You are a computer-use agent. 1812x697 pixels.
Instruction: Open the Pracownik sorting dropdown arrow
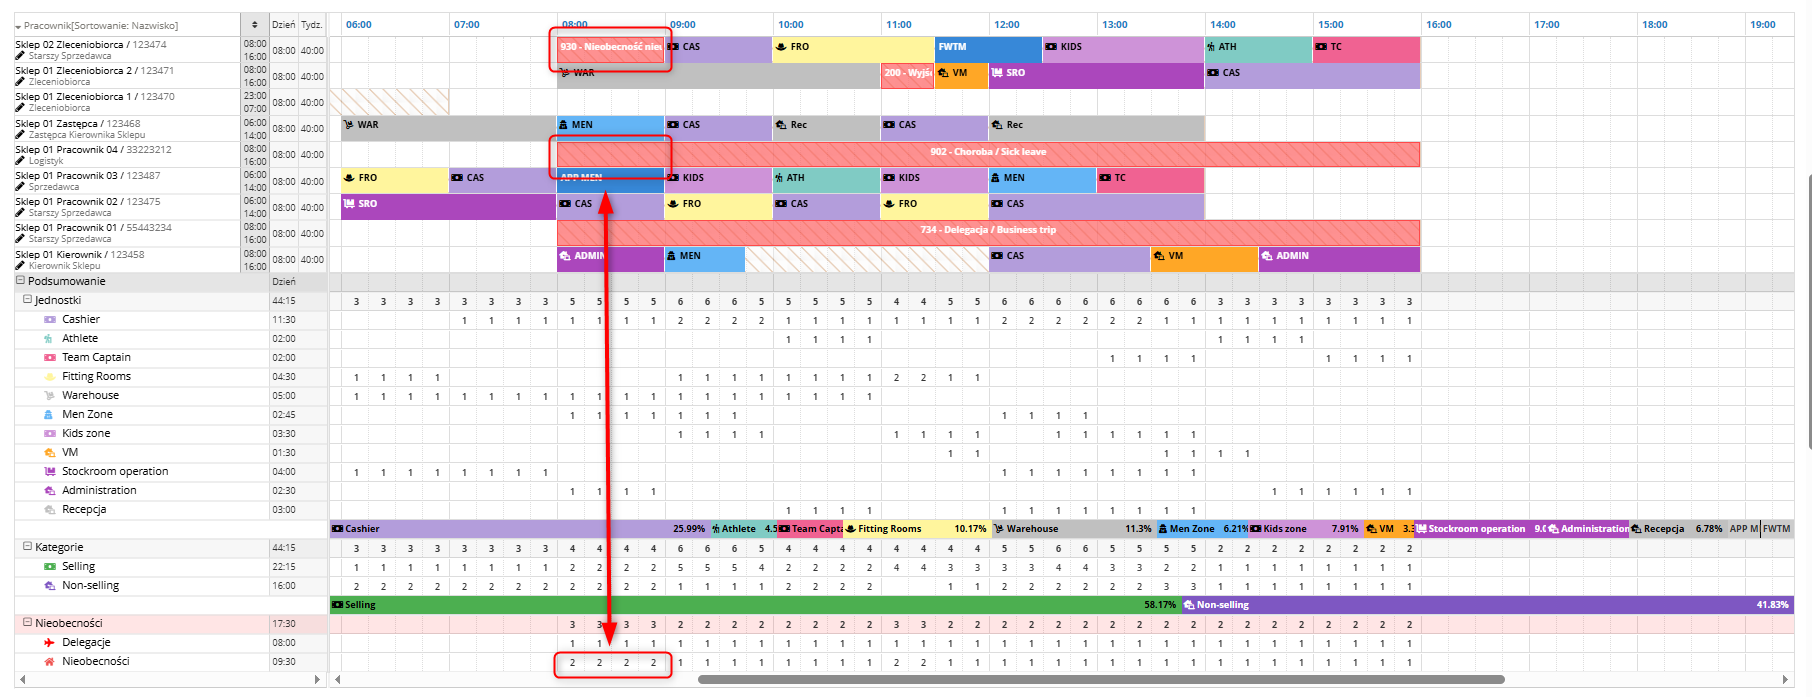coord(18,26)
